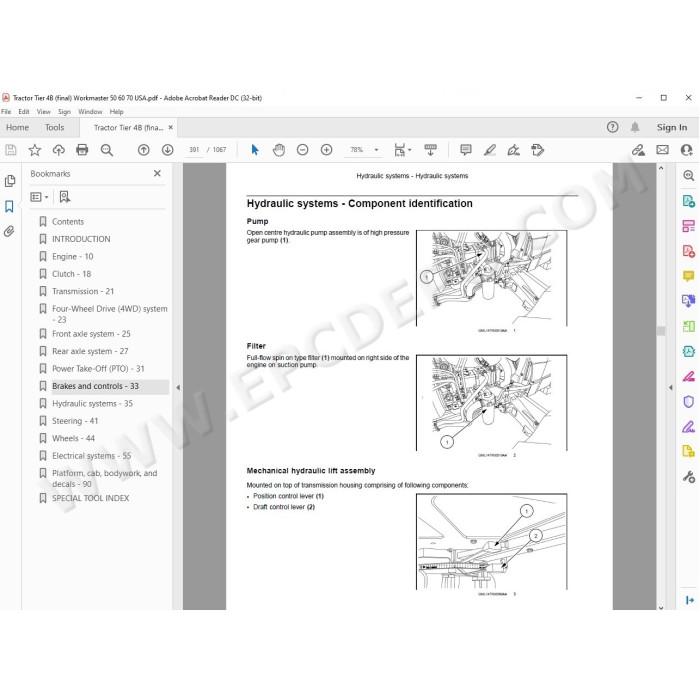Viewport: 700px width, 700px height.
Task: Close the Tractor Tier 4B document tab
Action: (x=171, y=127)
